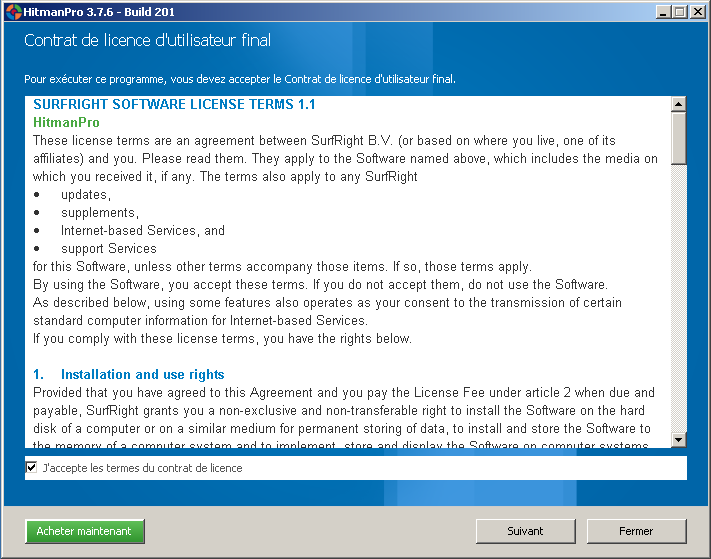Click the HitmanPro icon in title bar
Viewport: 711px width, 559px height.
(x=13, y=12)
